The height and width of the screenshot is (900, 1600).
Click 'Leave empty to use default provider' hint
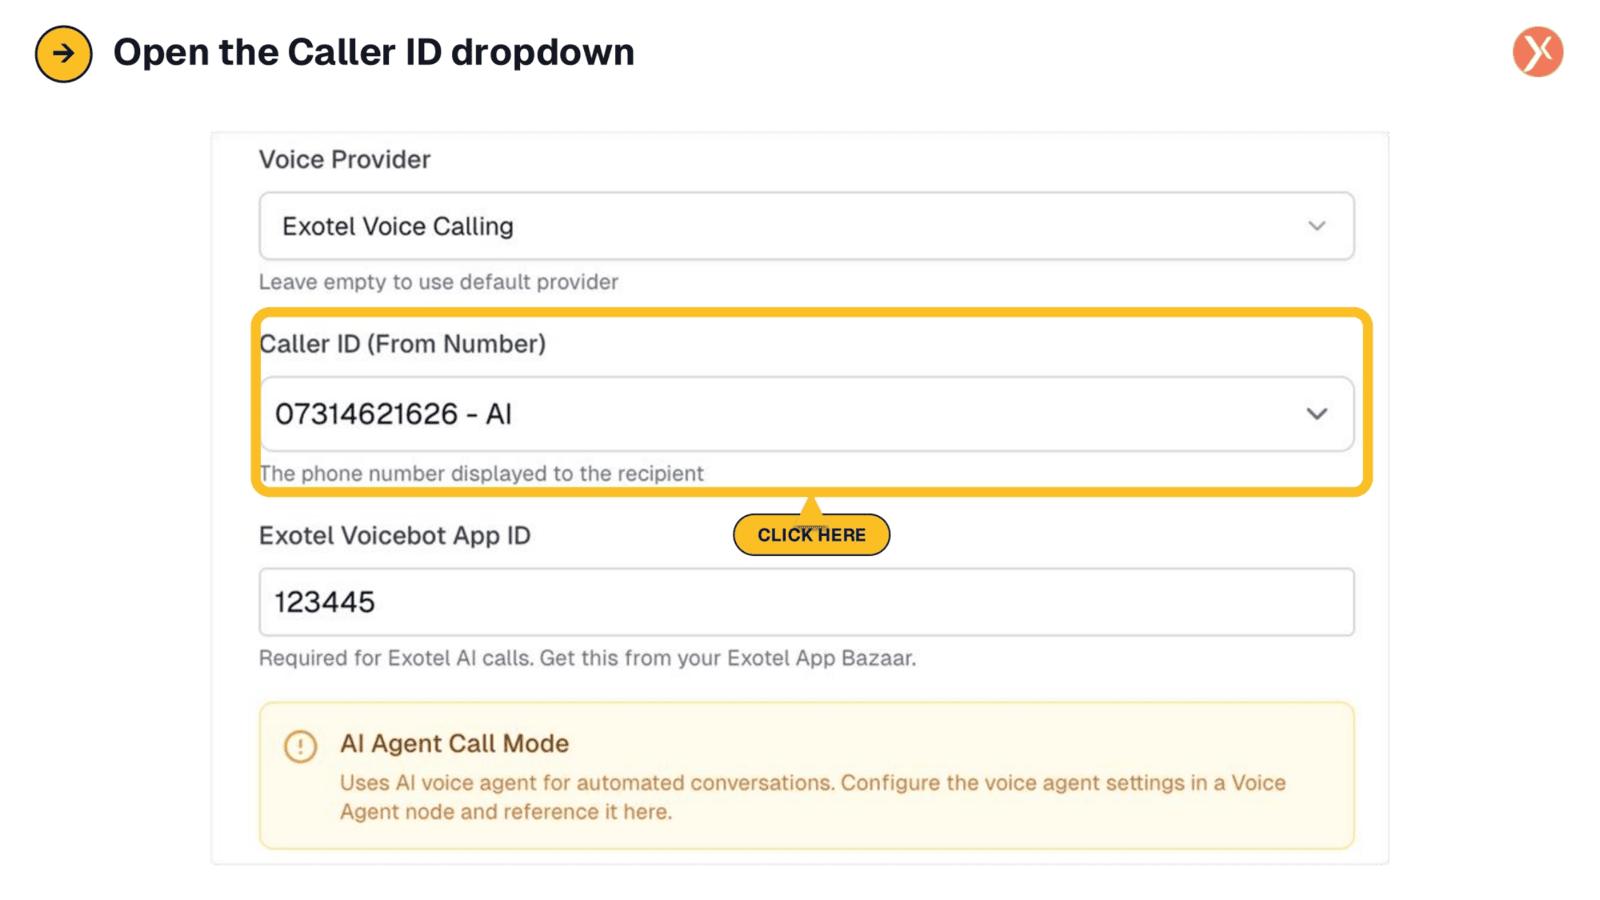pos(438,282)
